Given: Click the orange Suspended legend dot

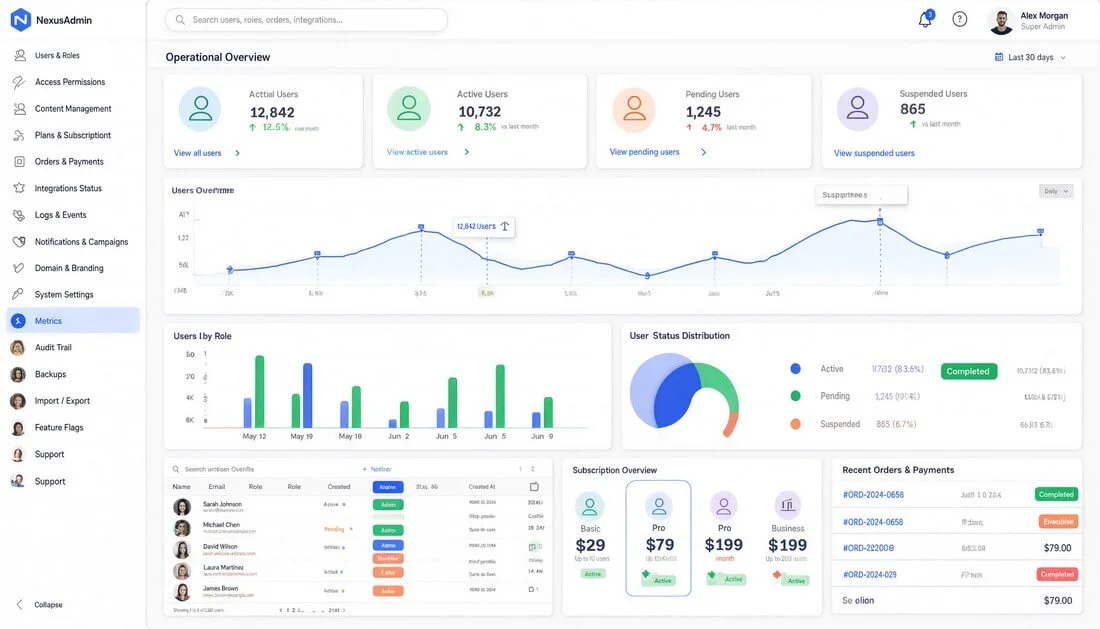Looking at the screenshot, I should coord(795,424).
